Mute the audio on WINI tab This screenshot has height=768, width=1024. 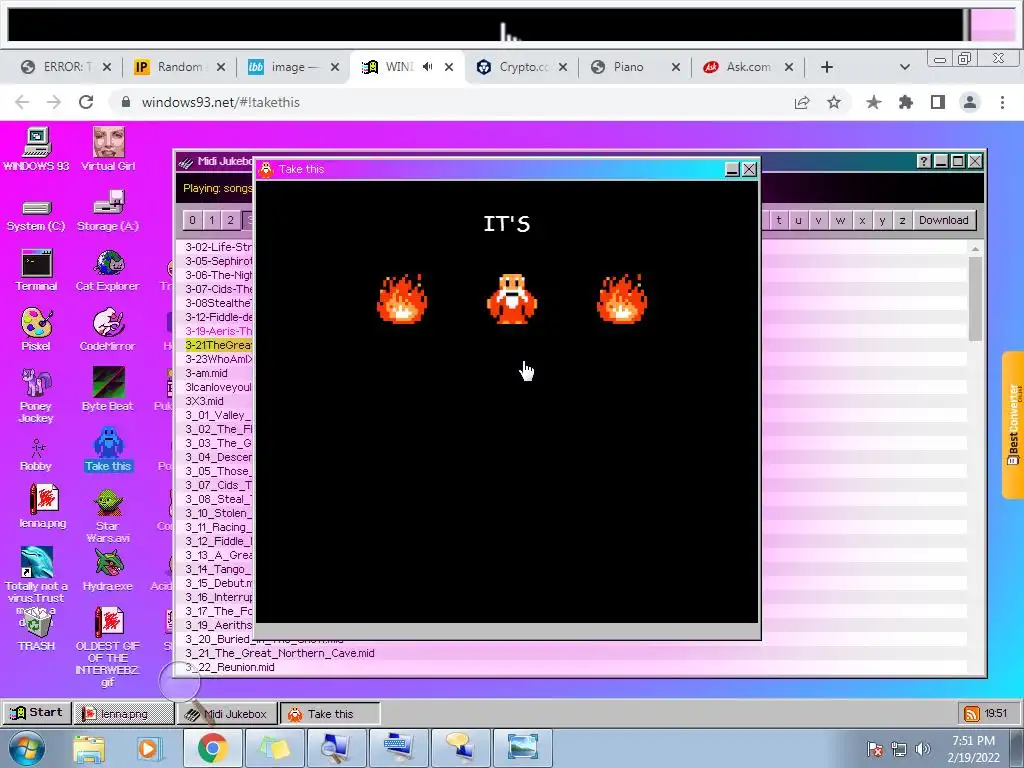[x=428, y=67]
